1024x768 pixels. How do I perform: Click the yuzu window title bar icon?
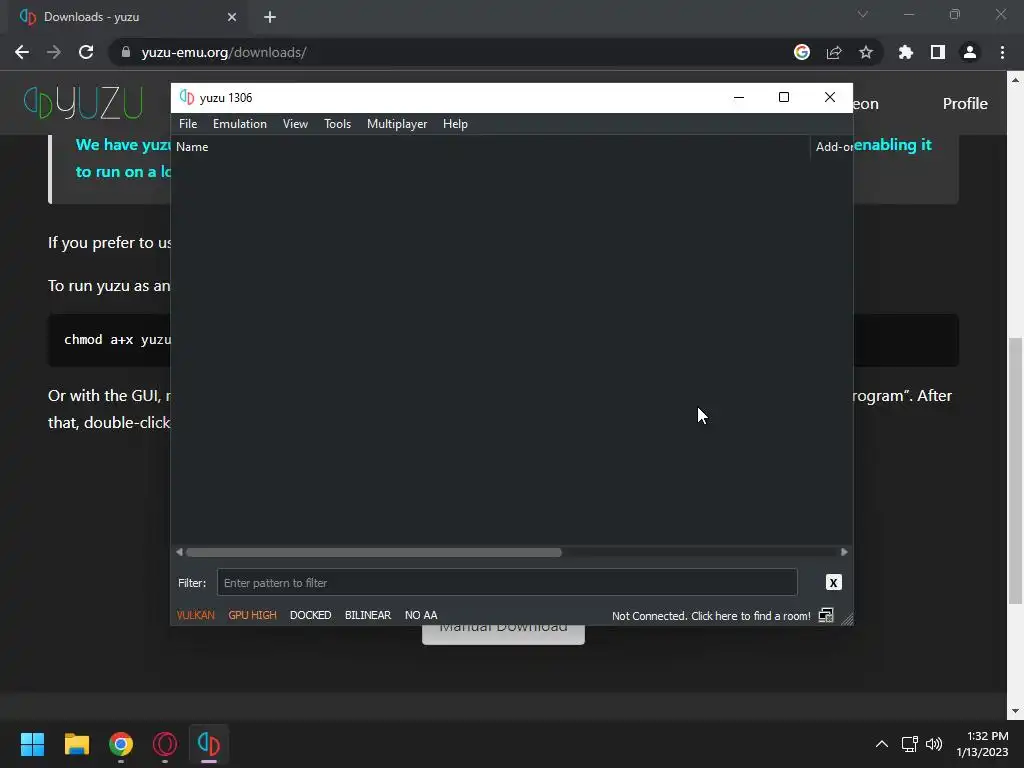tap(187, 97)
